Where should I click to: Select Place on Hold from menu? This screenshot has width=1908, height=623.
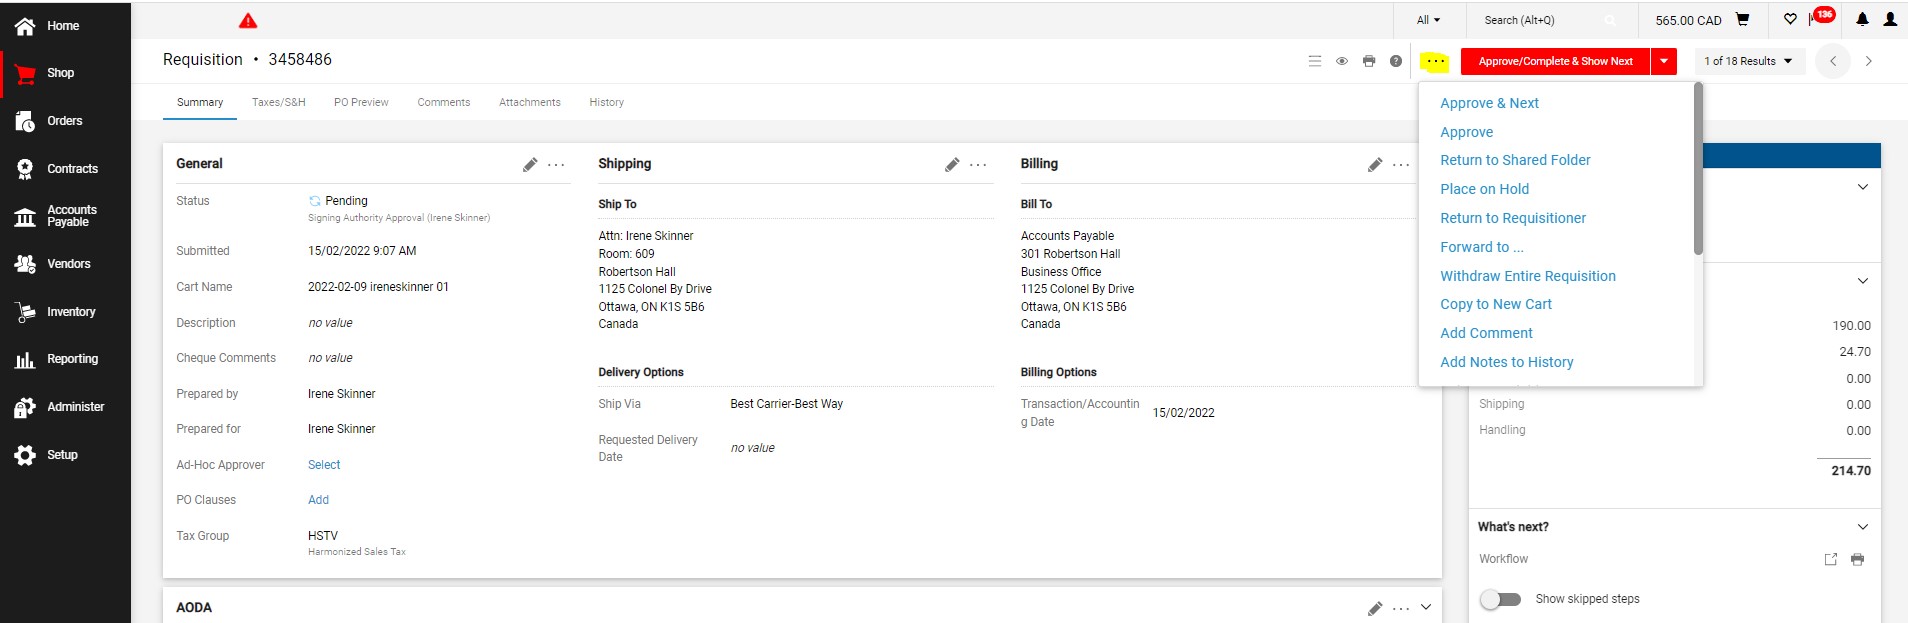pyautogui.click(x=1484, y=189)
